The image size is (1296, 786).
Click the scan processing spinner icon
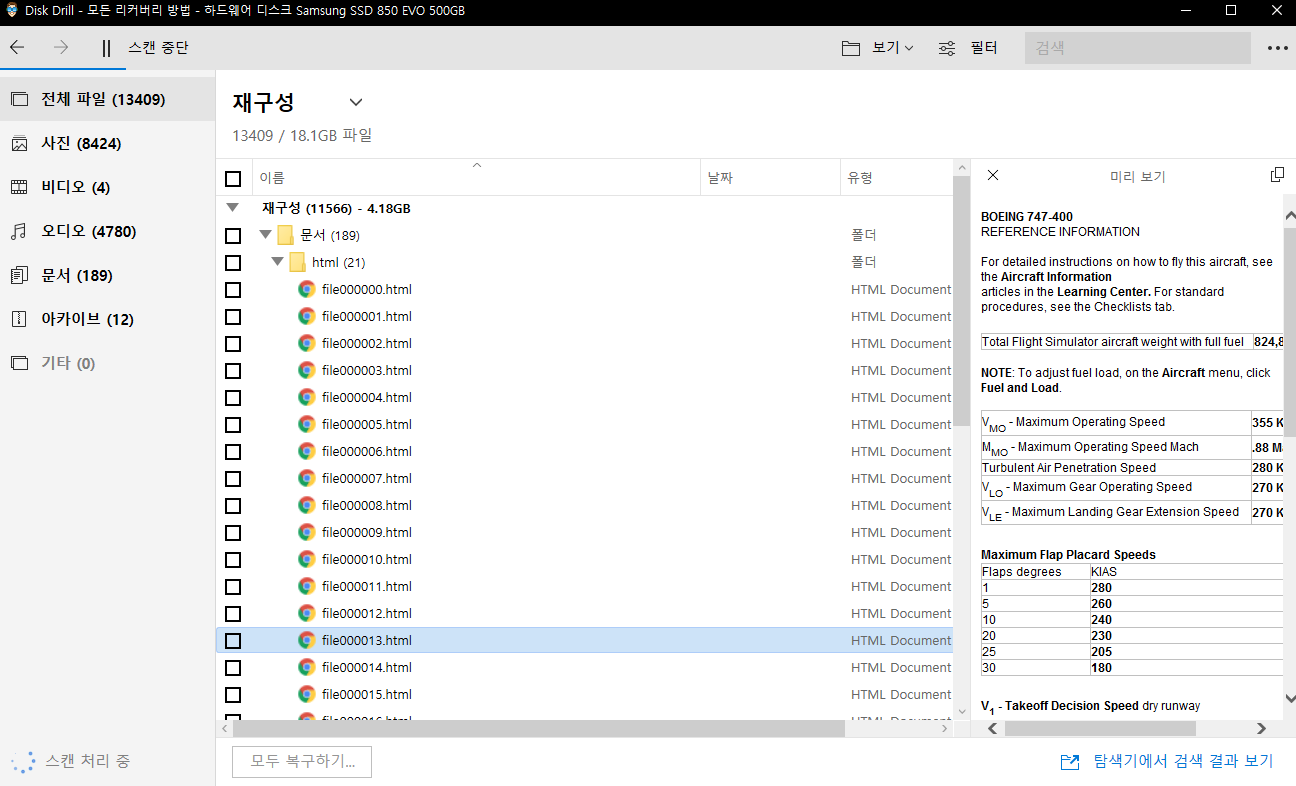[23, 762]
